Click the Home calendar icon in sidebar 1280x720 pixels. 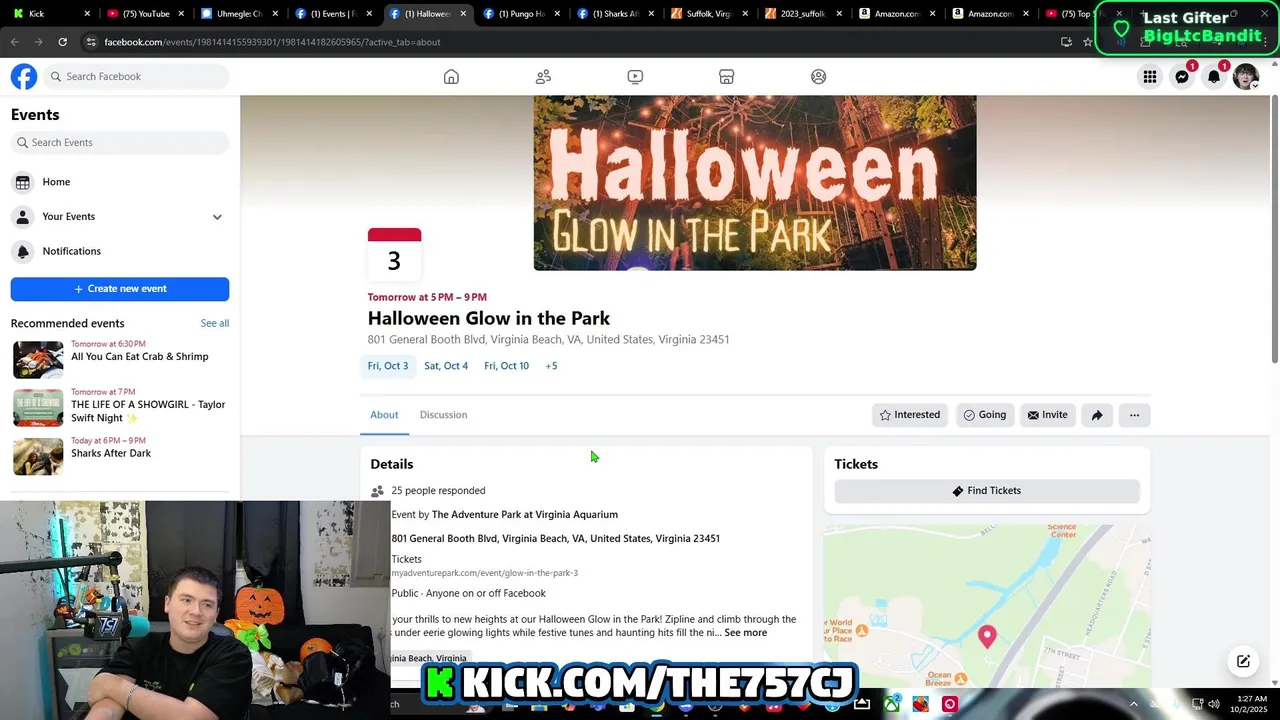coord(23,182)
